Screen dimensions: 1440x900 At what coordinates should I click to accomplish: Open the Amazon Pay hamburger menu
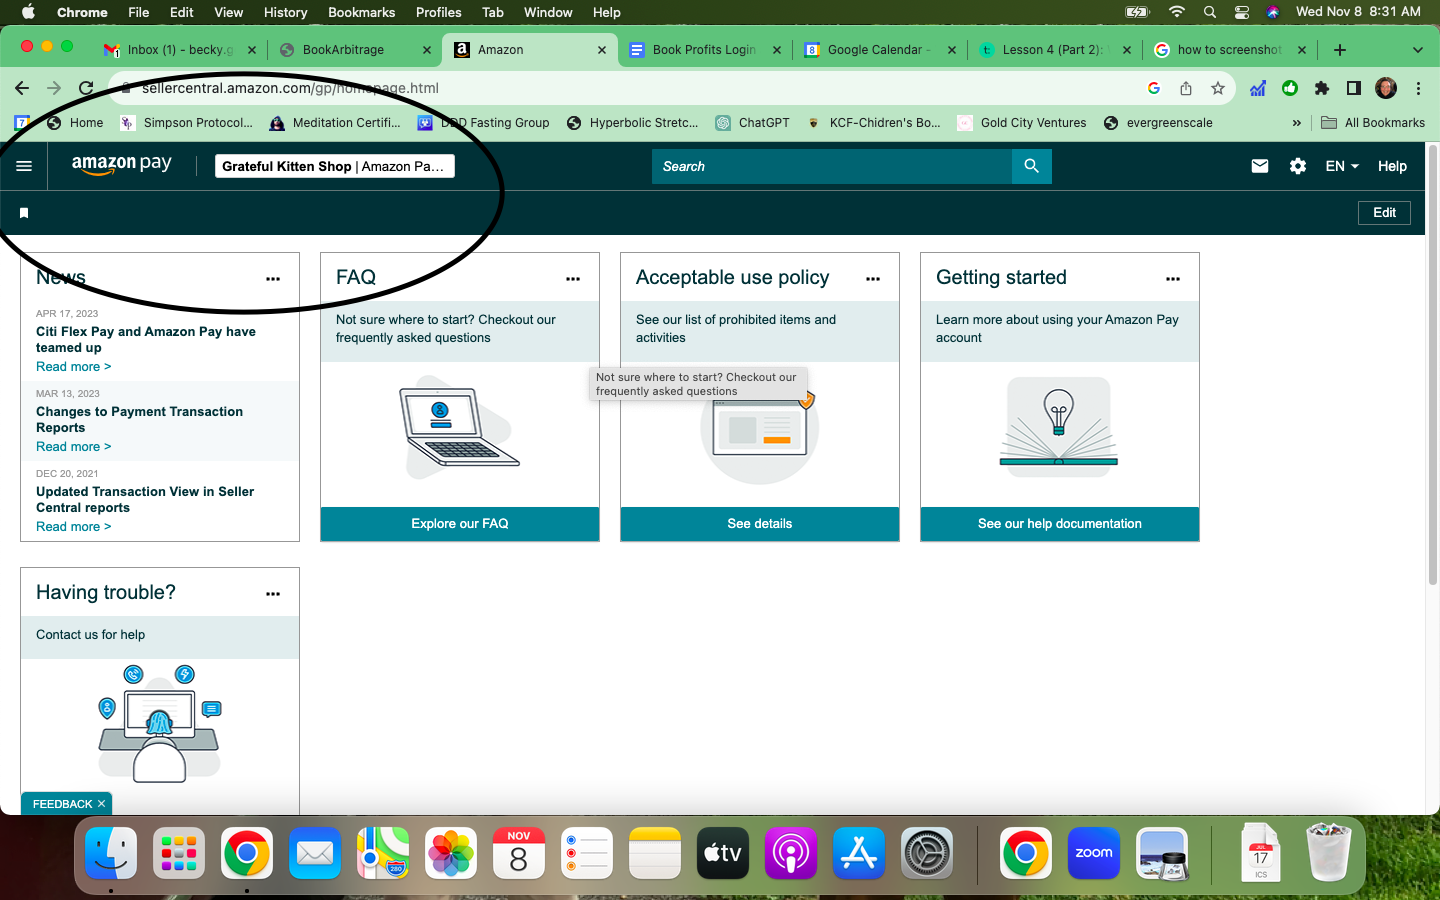(24, 166)
